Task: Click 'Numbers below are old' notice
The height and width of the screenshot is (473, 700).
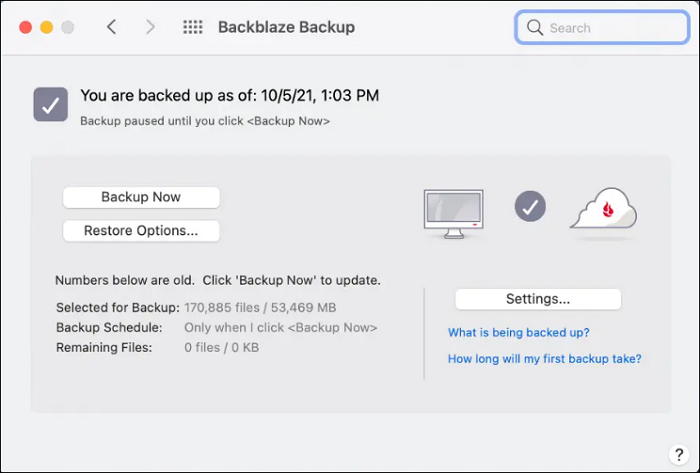Action: 217,280
